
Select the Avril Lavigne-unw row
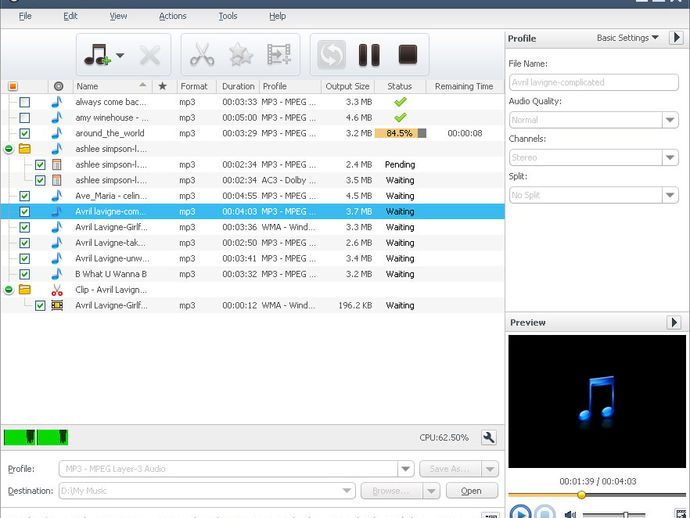pyautogui.click(x=253, y=258)
